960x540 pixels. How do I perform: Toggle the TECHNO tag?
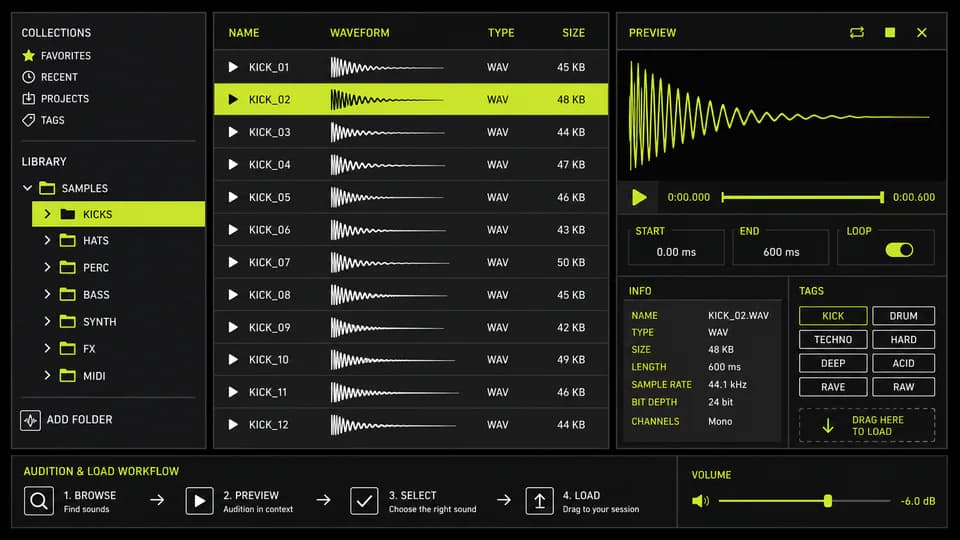click(x=833, y=339)
